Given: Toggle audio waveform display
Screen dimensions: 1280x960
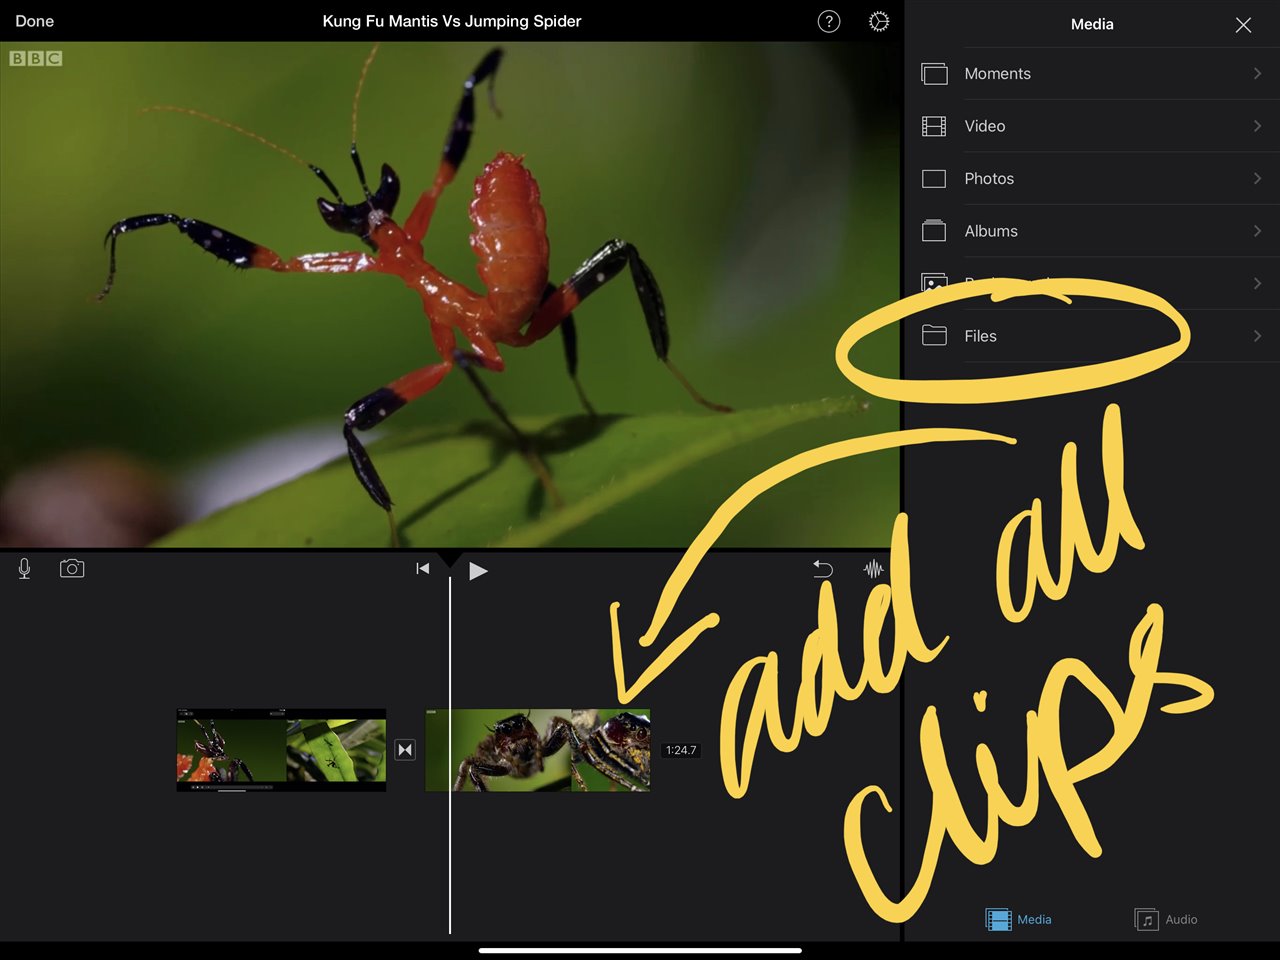Looking at the screenshot, I should click(x=874, y=569).
